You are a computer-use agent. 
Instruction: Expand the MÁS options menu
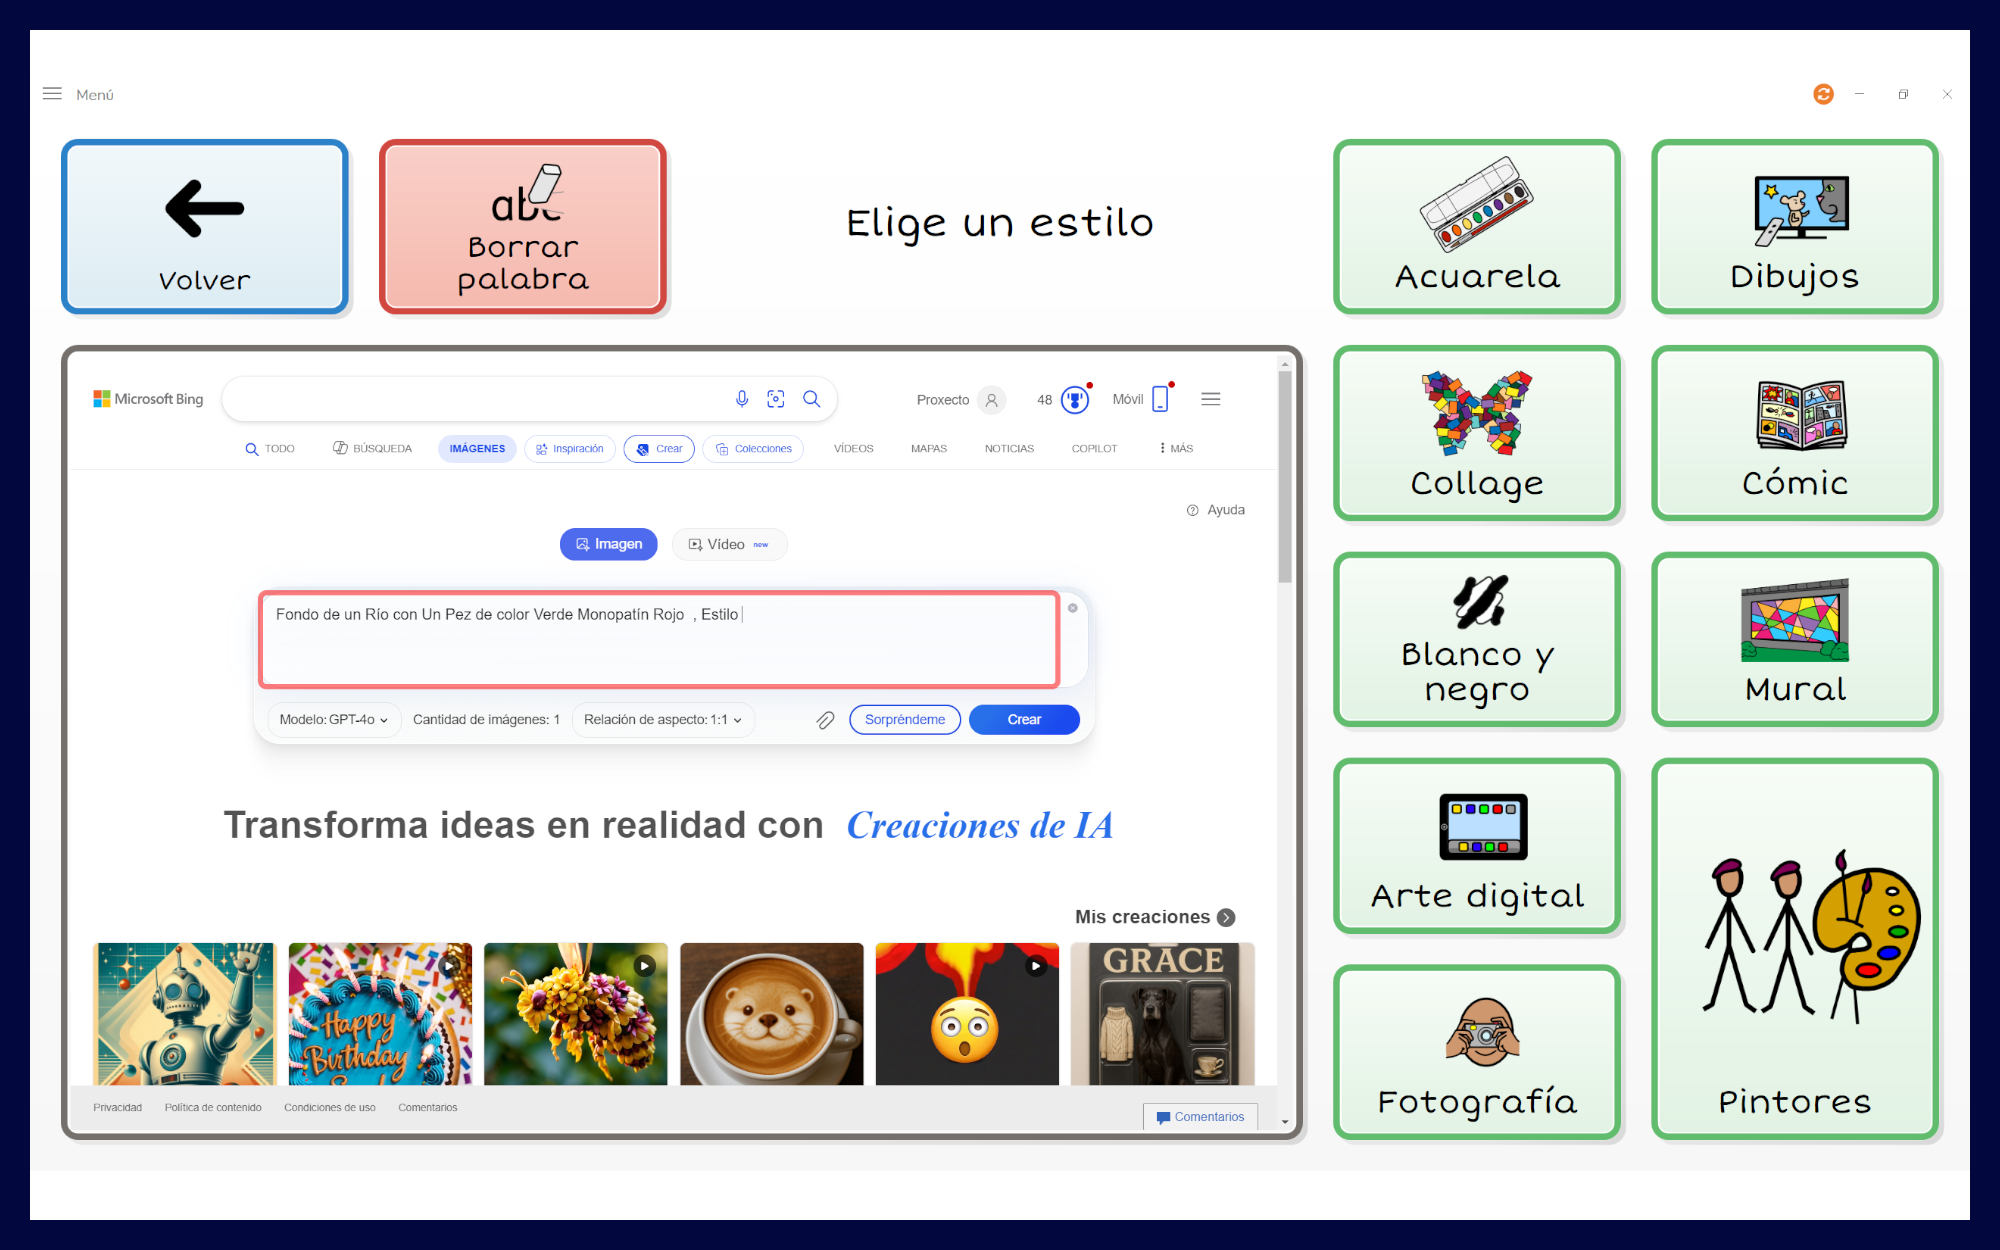pyautogui.click(x=1175, y=448)
